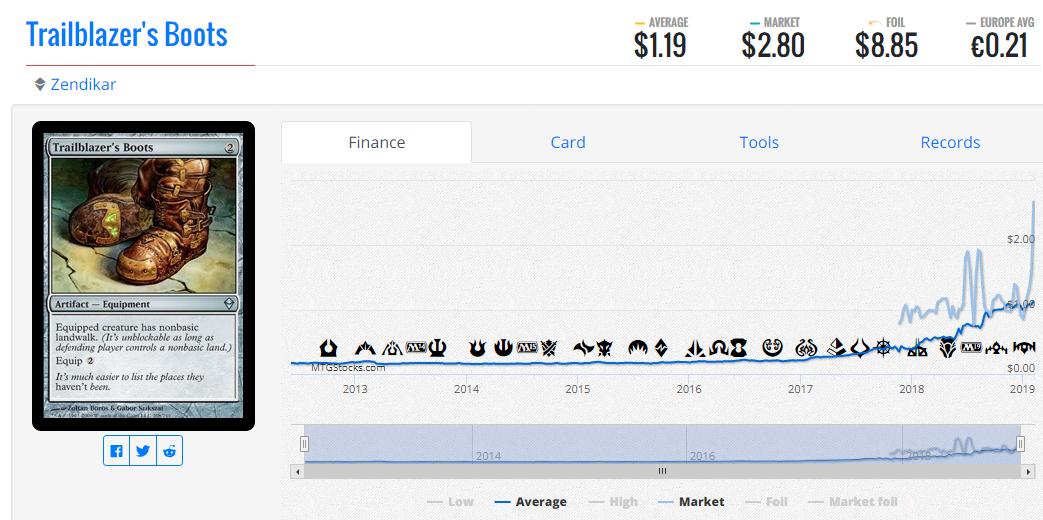
Task: Click the Kaladesh set marker icon
Action: click(x=772, y=348)
